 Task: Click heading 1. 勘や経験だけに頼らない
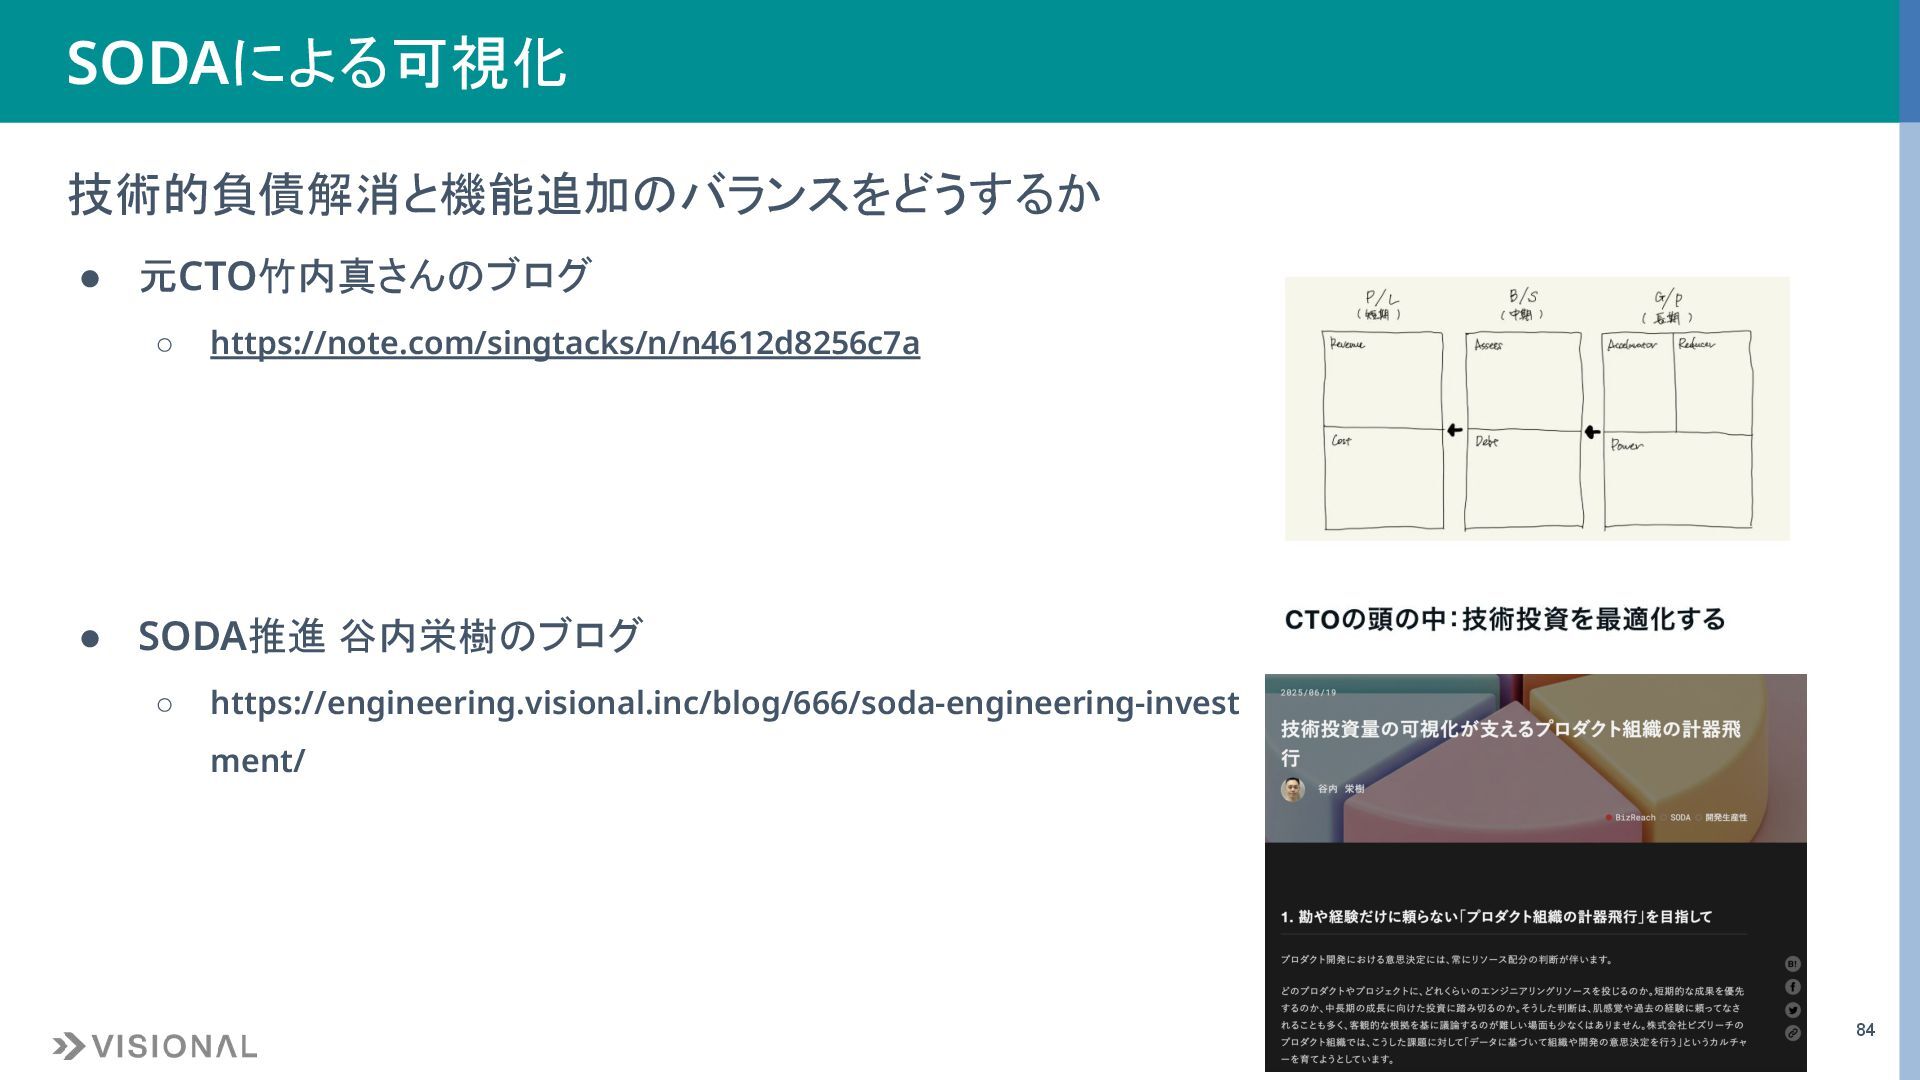point(1496,916)
